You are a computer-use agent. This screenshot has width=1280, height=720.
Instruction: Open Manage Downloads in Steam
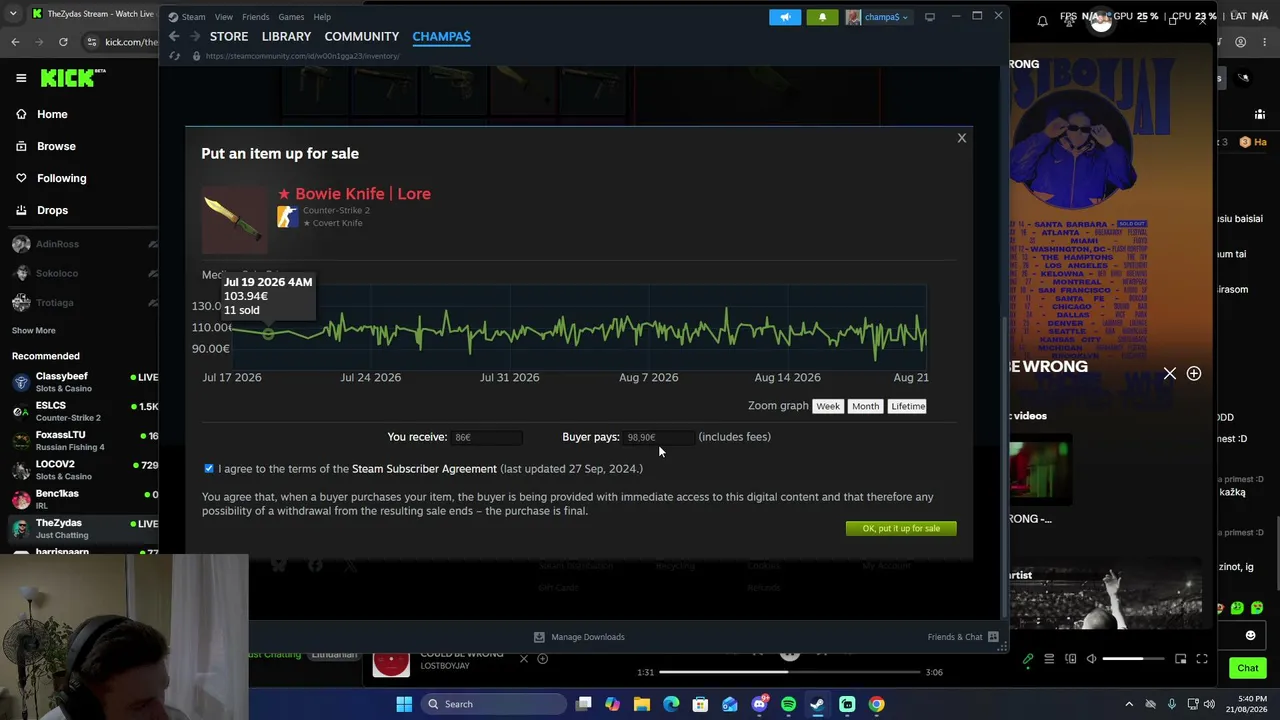pos(579,637)
